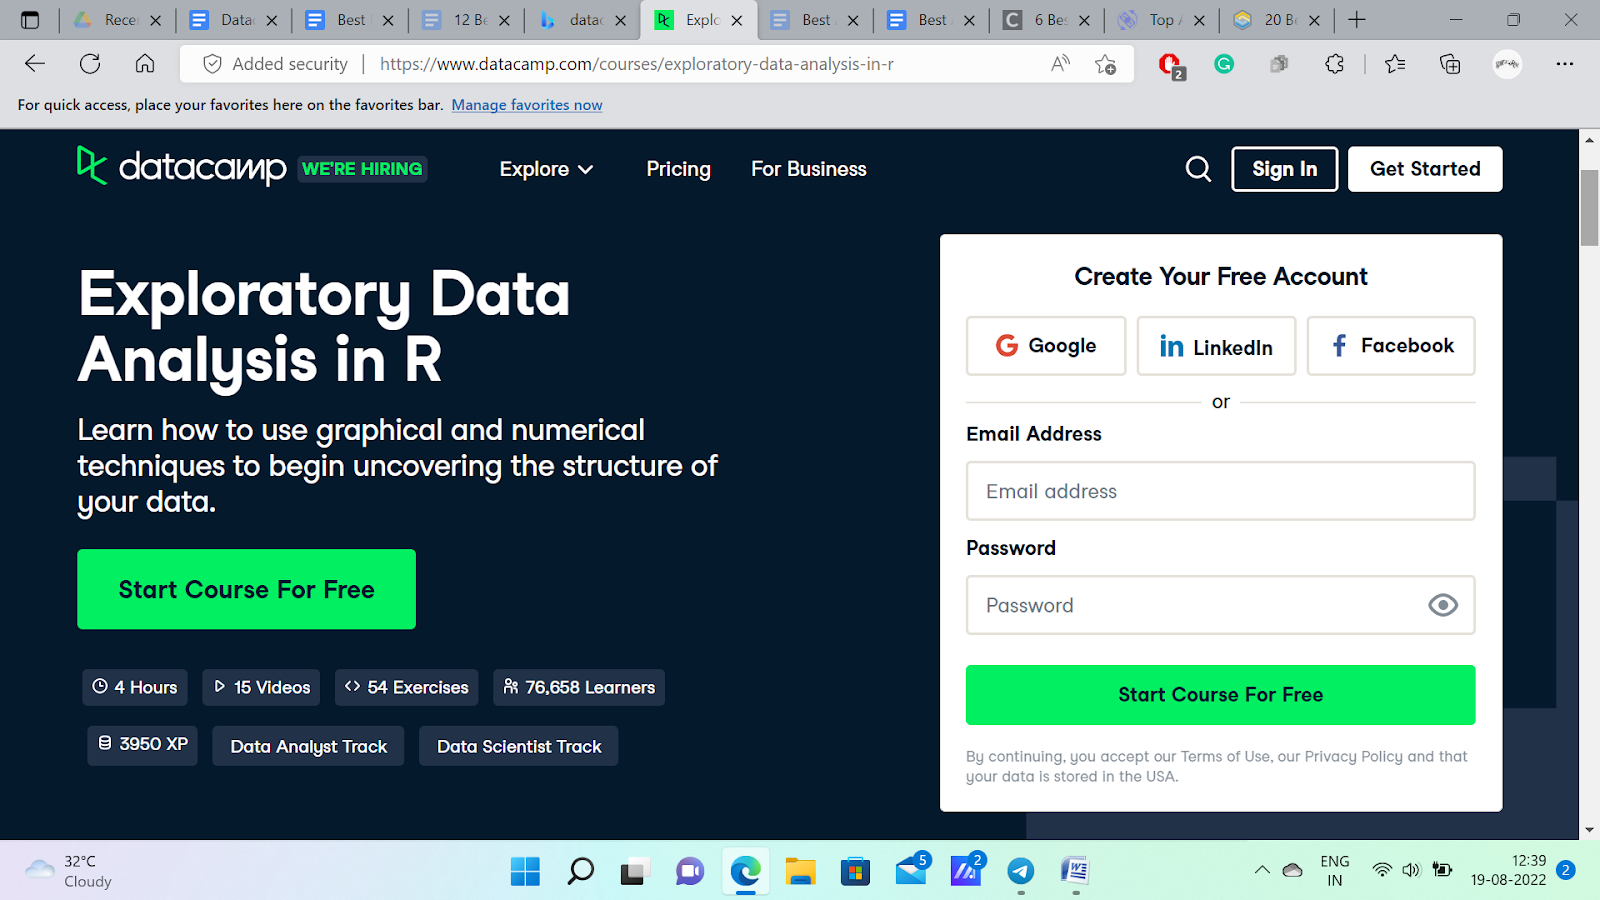Viewport: 1600px width, 900px height.
Task: Click the Read aloud icon in the address bar
Action: [1060, 64]
